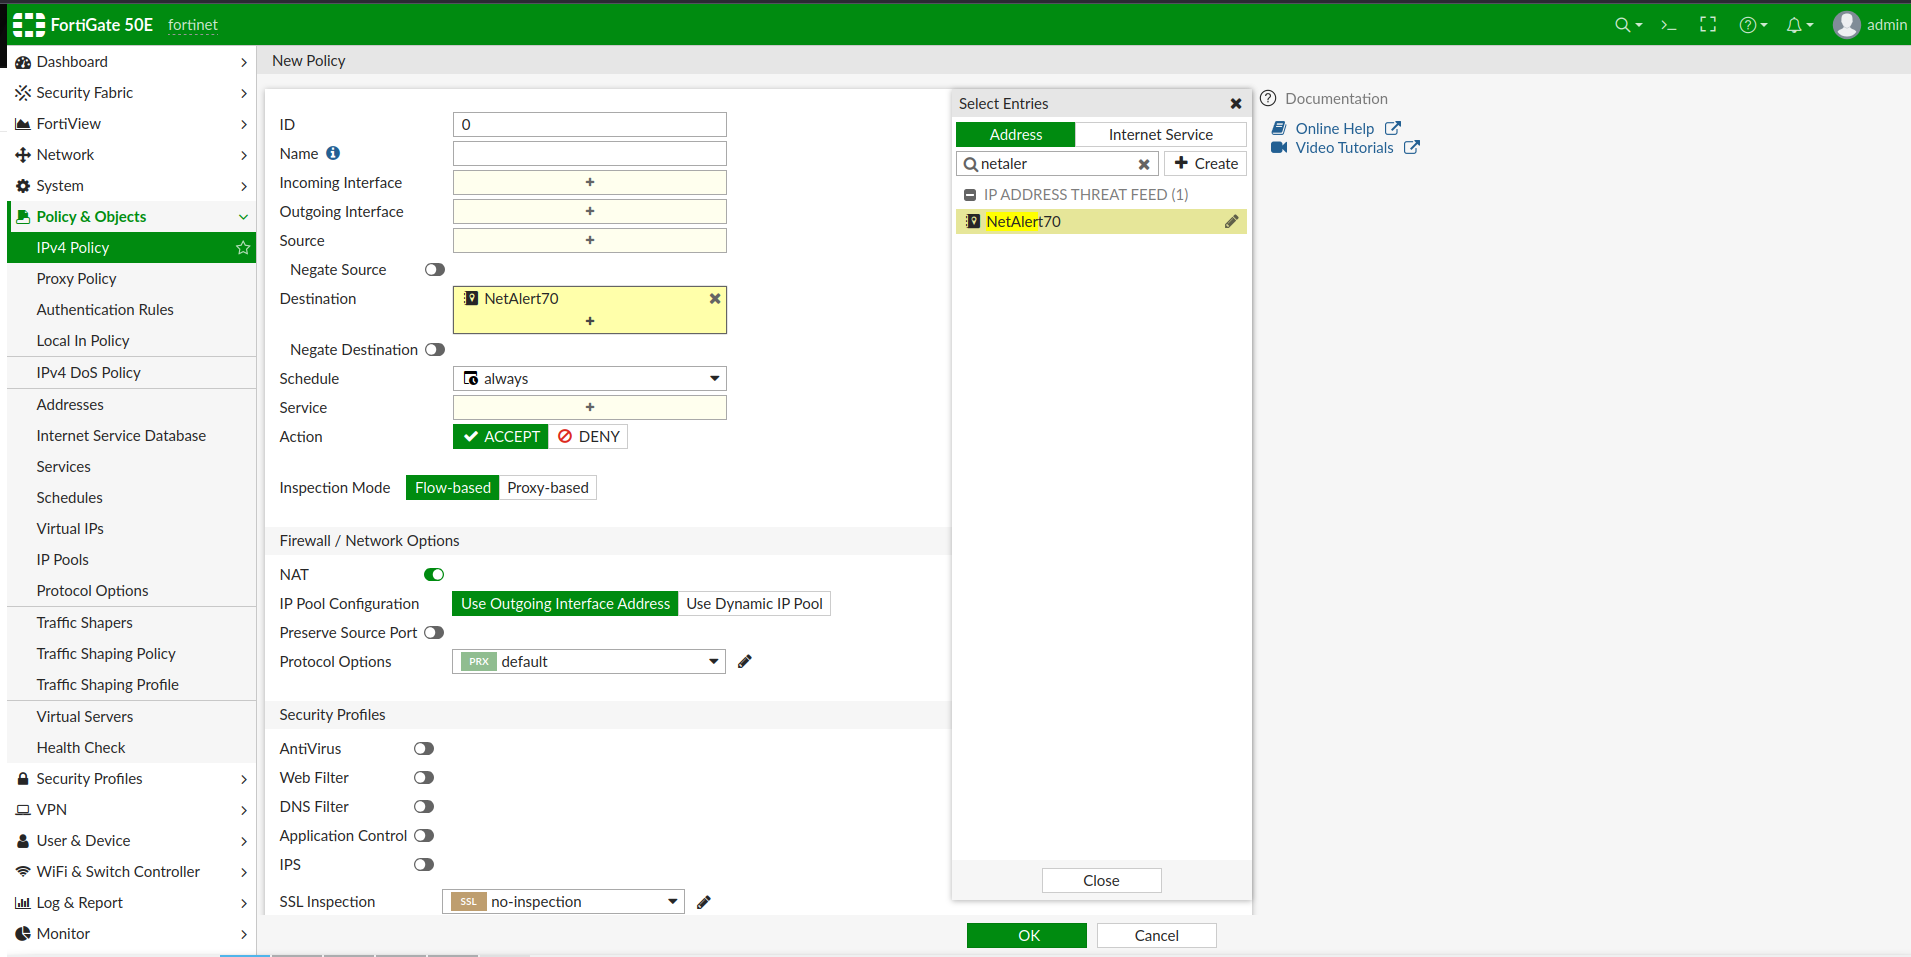Image resolution: width=1911 pixels, height=957 pixels.
Task: Click the FortiView chart icon
Action: click(23, 124)
